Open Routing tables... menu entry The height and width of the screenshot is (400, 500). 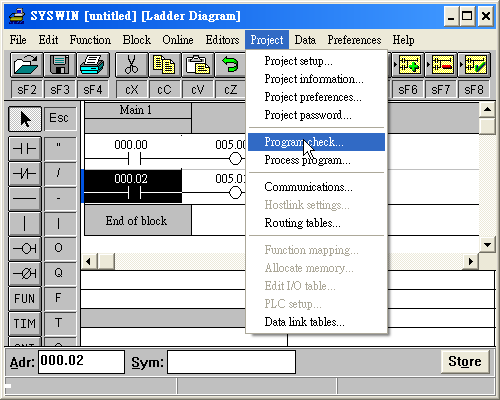(317, 223)
